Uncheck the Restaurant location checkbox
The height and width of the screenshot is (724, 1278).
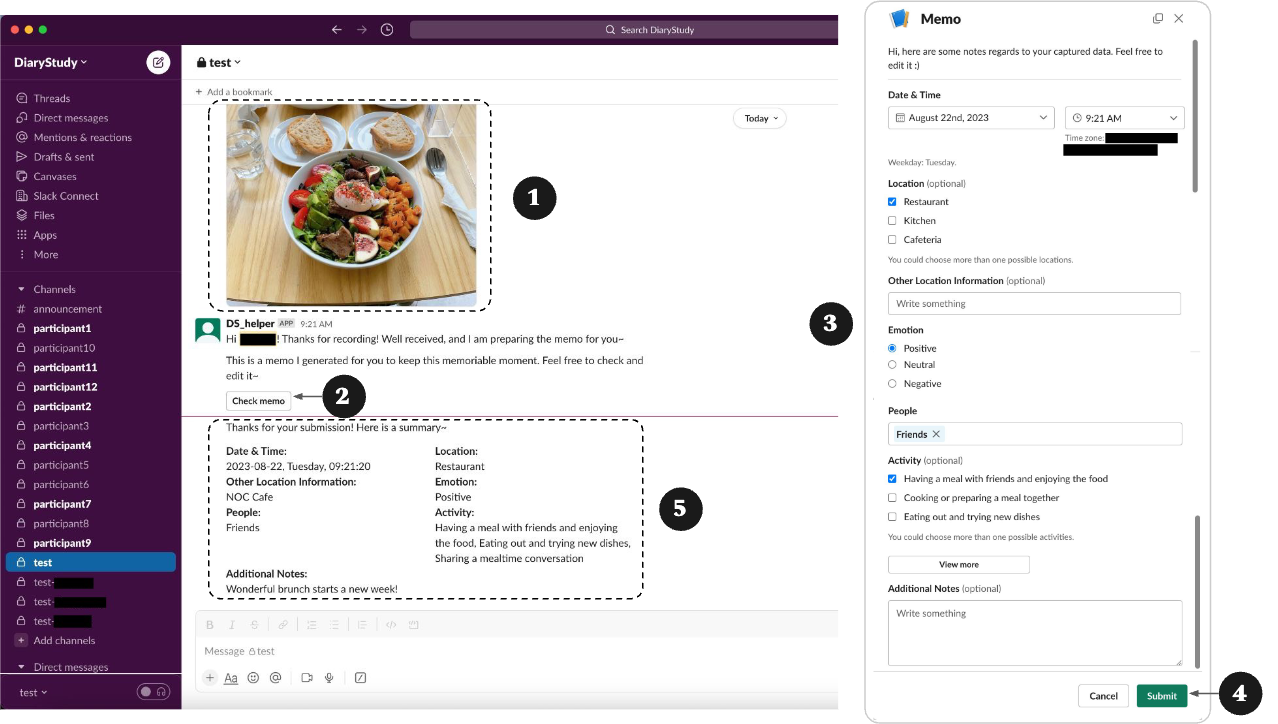pyautogui.click(x=893, y=202)
